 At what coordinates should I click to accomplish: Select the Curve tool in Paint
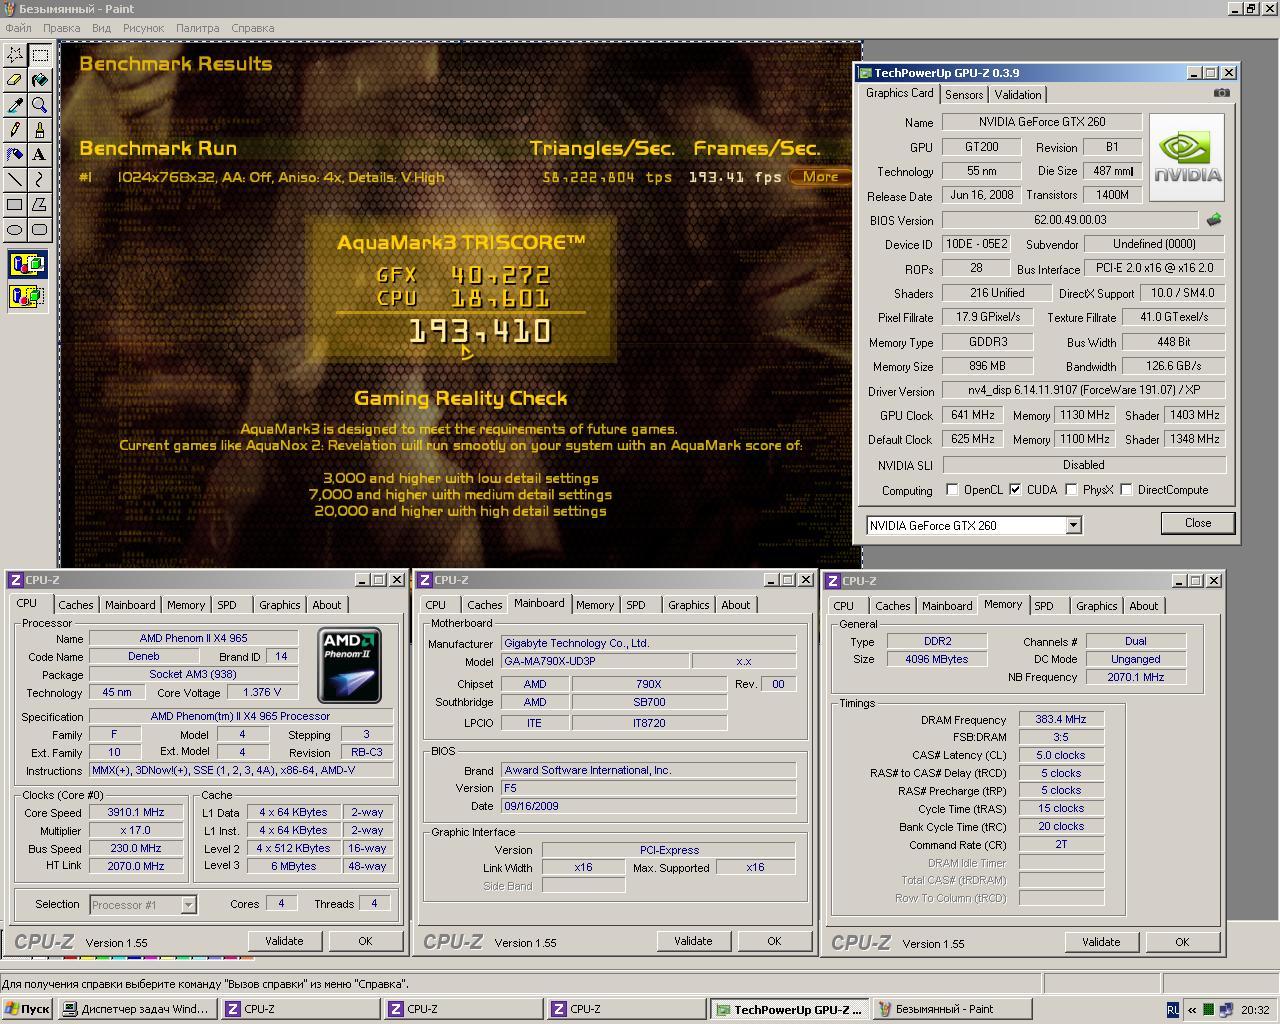pyautogui.click(x=40, y=180)
